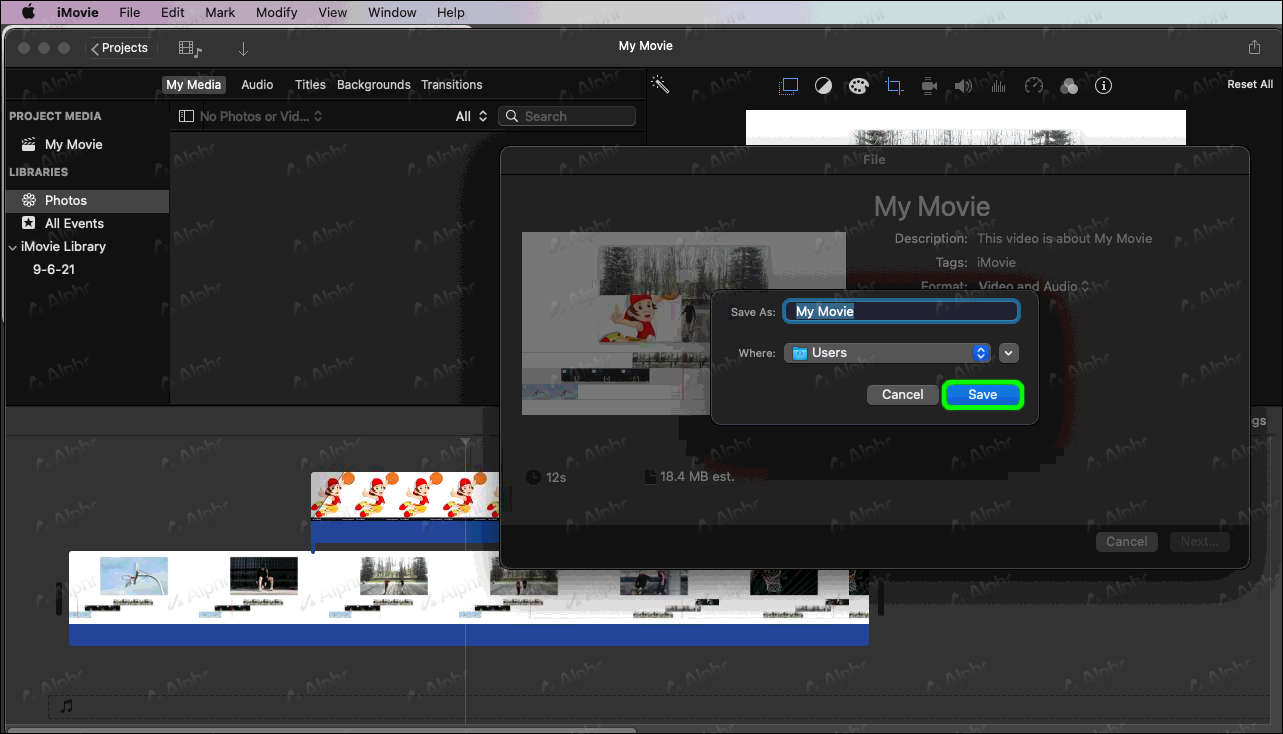The height and width of the screenshot is (734, 1283).
Task: Switch to the Transitions tab
Action: 451,84
